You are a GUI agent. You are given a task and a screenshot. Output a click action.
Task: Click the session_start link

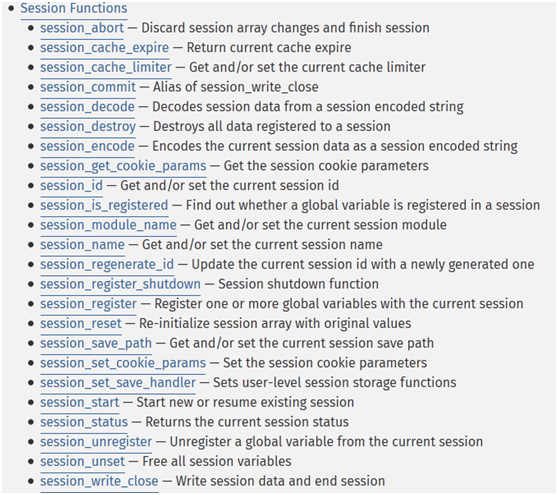(80, 402)
